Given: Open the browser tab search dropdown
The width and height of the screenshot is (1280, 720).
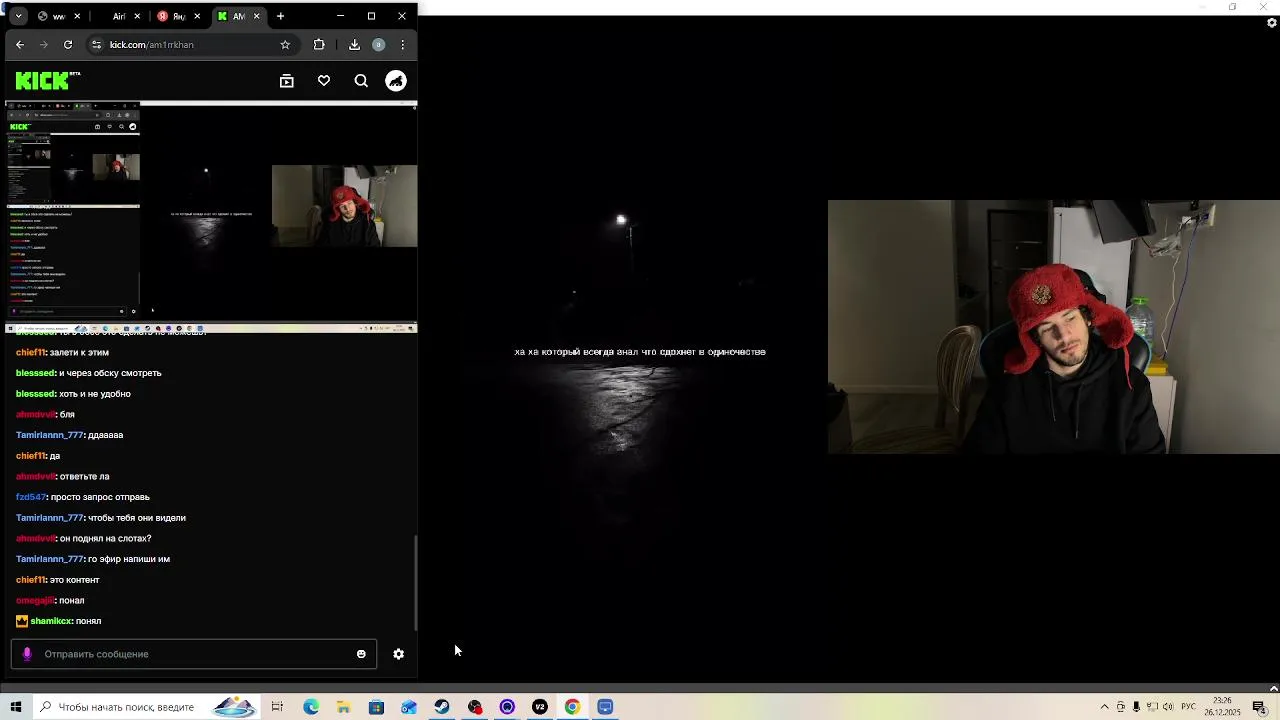Looking at the screenshot, I should point(18,16).
